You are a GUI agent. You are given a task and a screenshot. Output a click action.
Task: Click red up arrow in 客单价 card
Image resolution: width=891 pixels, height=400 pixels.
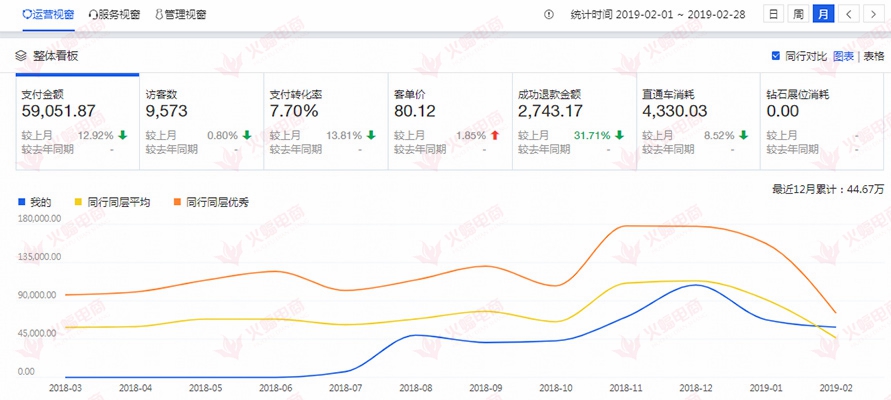(493, 135)
